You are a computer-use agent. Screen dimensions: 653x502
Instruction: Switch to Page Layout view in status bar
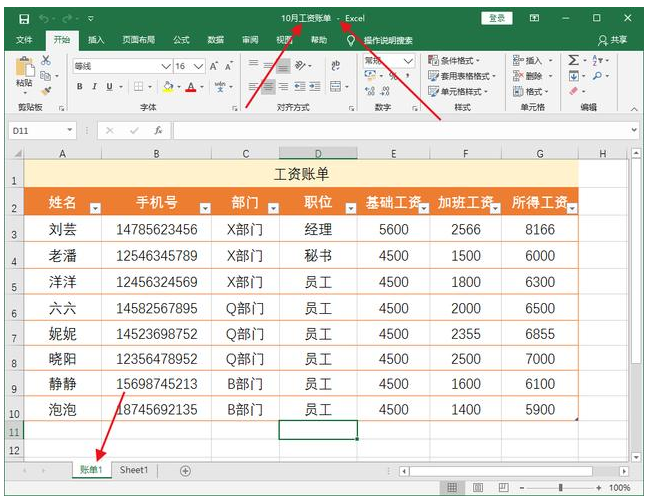(x=476, y=488)
